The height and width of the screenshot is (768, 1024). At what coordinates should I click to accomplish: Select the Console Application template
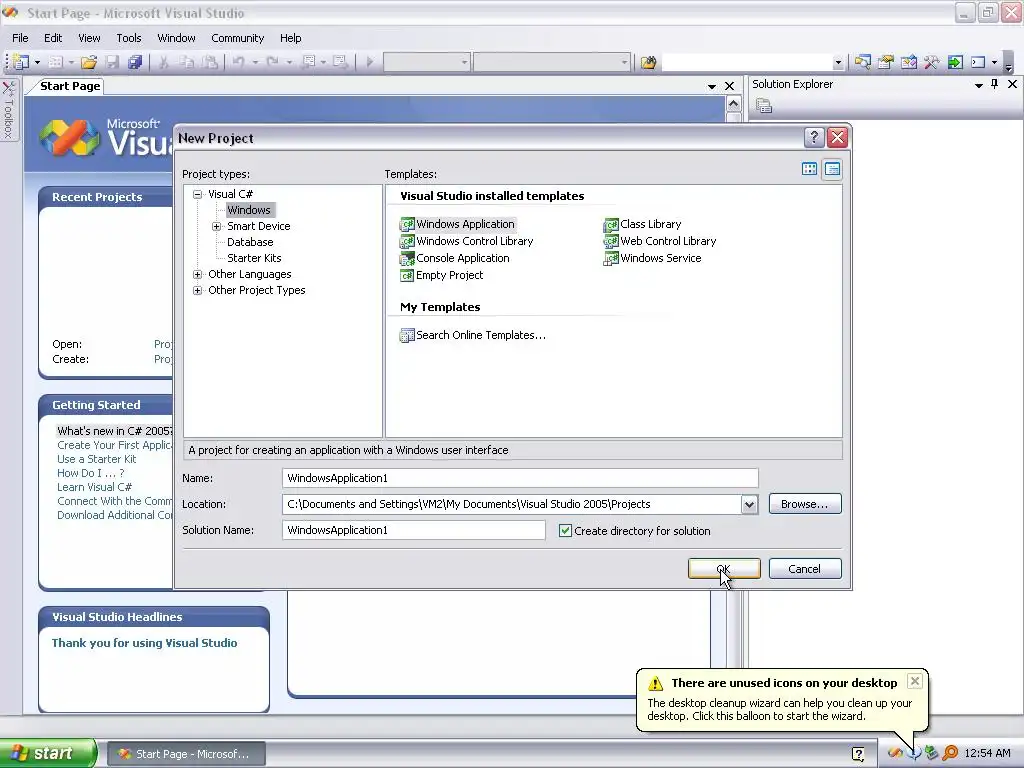pyautogui.click(x=455, y=258)
